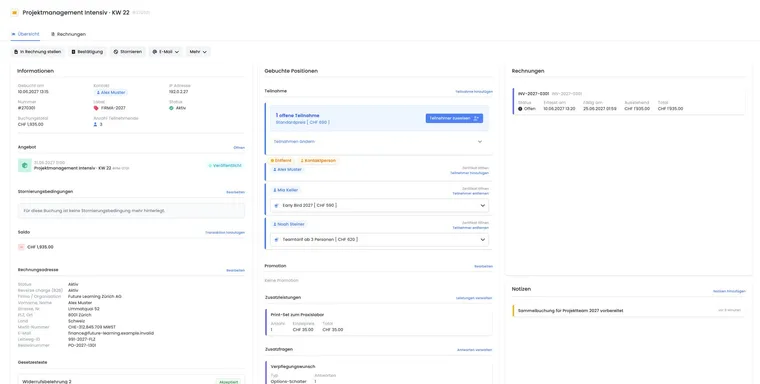Click the In Rechnung stellen button
The width and height of the screenshot is (760, 384).
point(38,52)
